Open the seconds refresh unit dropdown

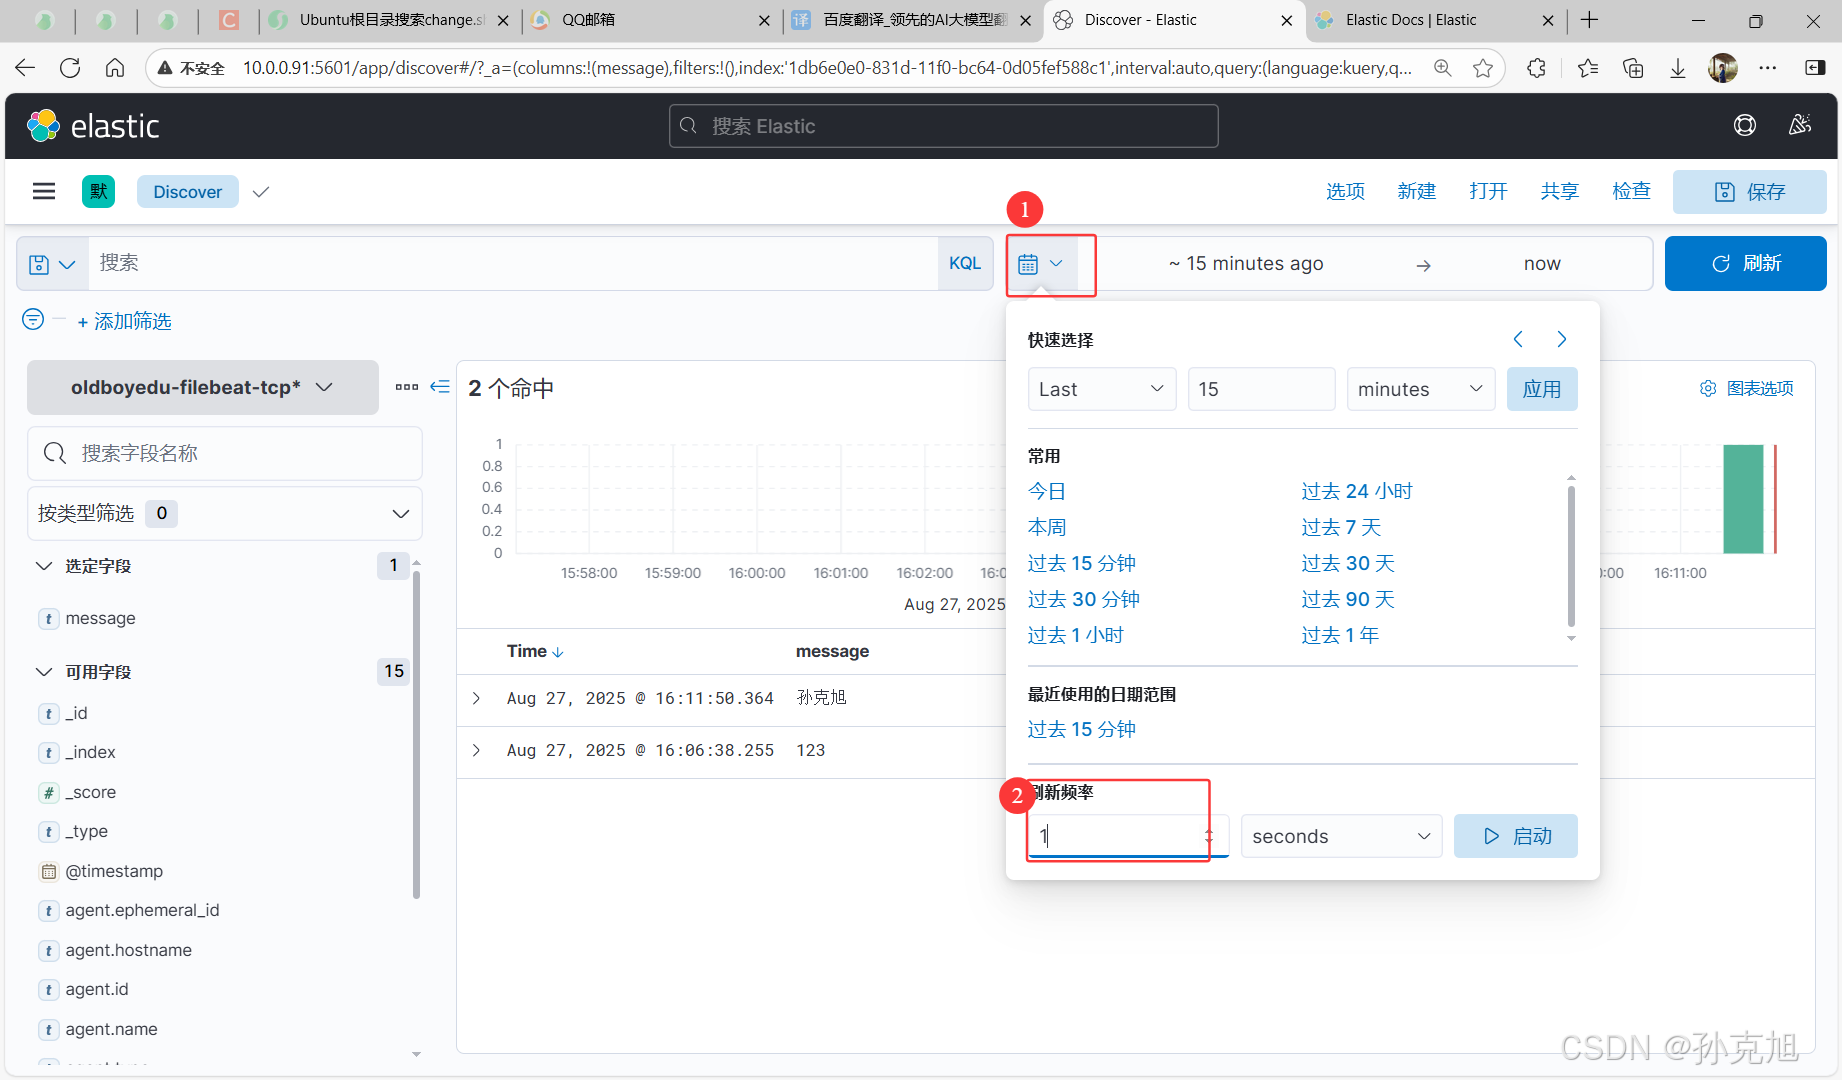coord(1341,836)
